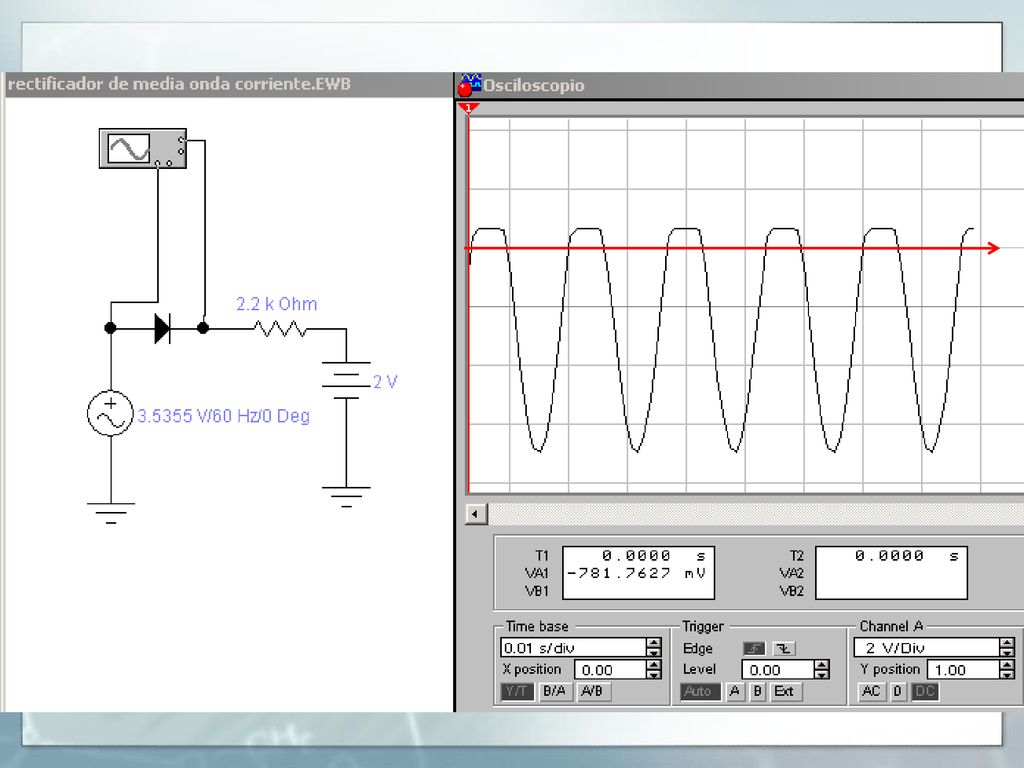
Task: Click the Channel A 2 V/Div field
Action: coord(927,648)
